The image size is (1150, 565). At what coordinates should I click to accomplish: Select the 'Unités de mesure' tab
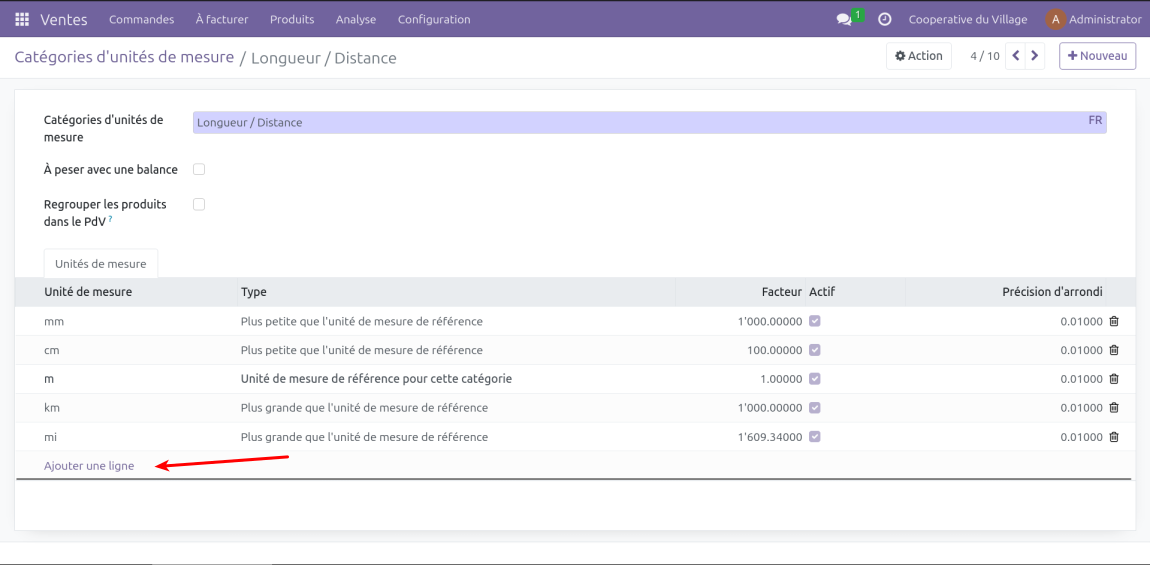click(100, 264)
